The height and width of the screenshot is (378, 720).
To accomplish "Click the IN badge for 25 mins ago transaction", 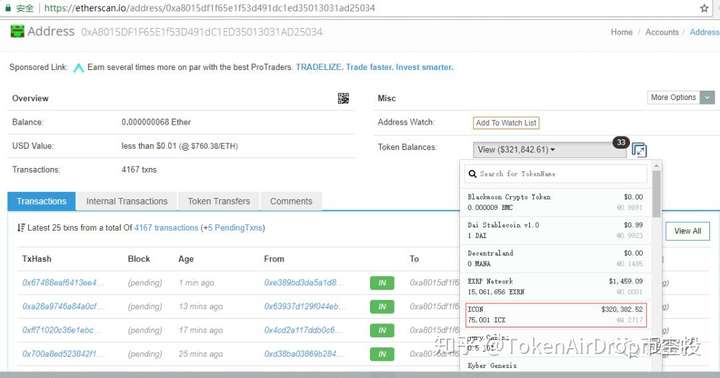I will pos(382,354).
